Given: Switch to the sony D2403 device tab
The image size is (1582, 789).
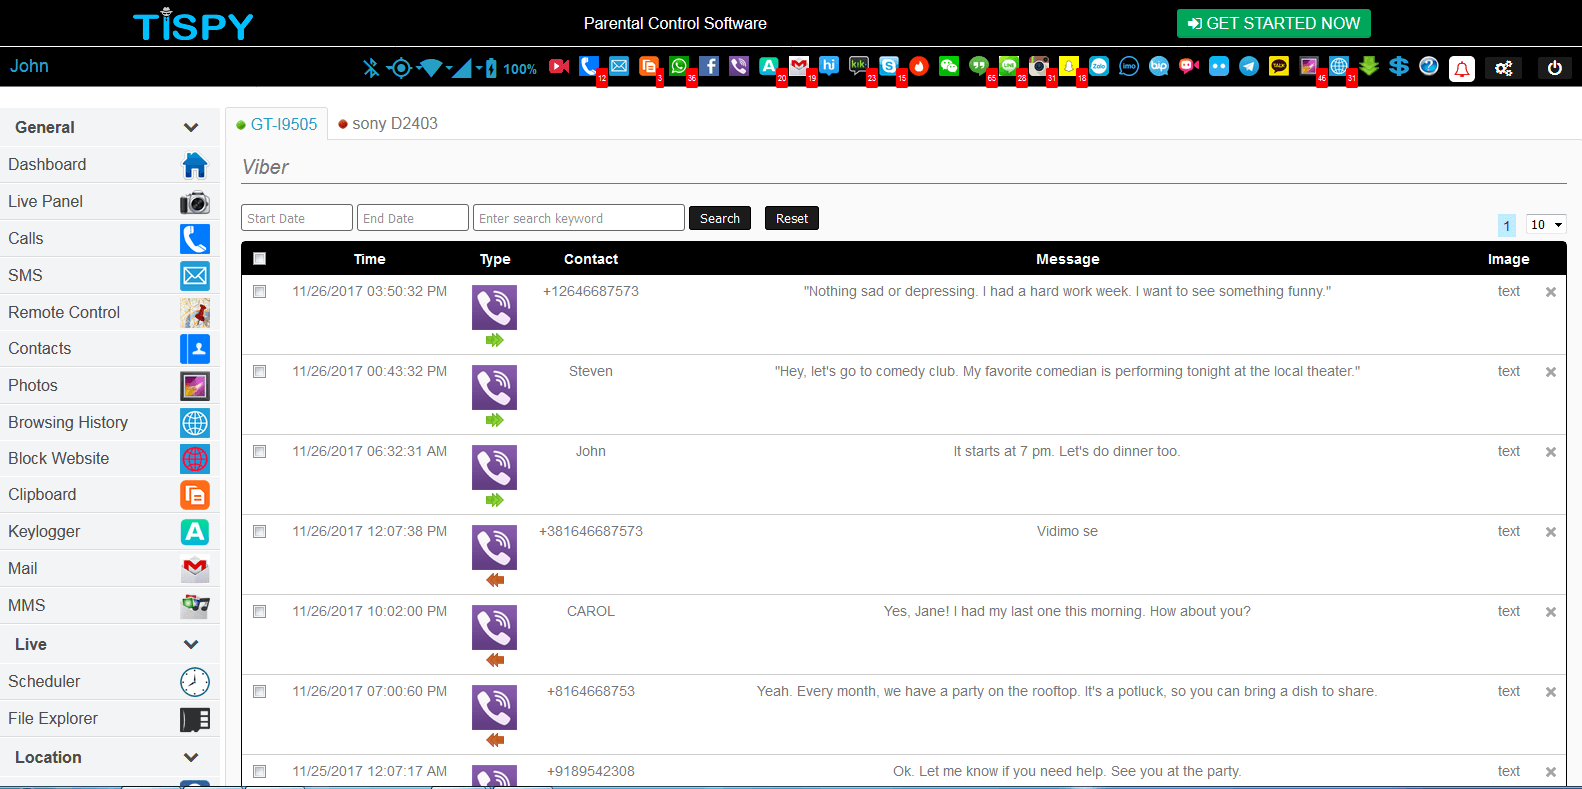Looking at the screenshot, I should (x=388, y=124).
